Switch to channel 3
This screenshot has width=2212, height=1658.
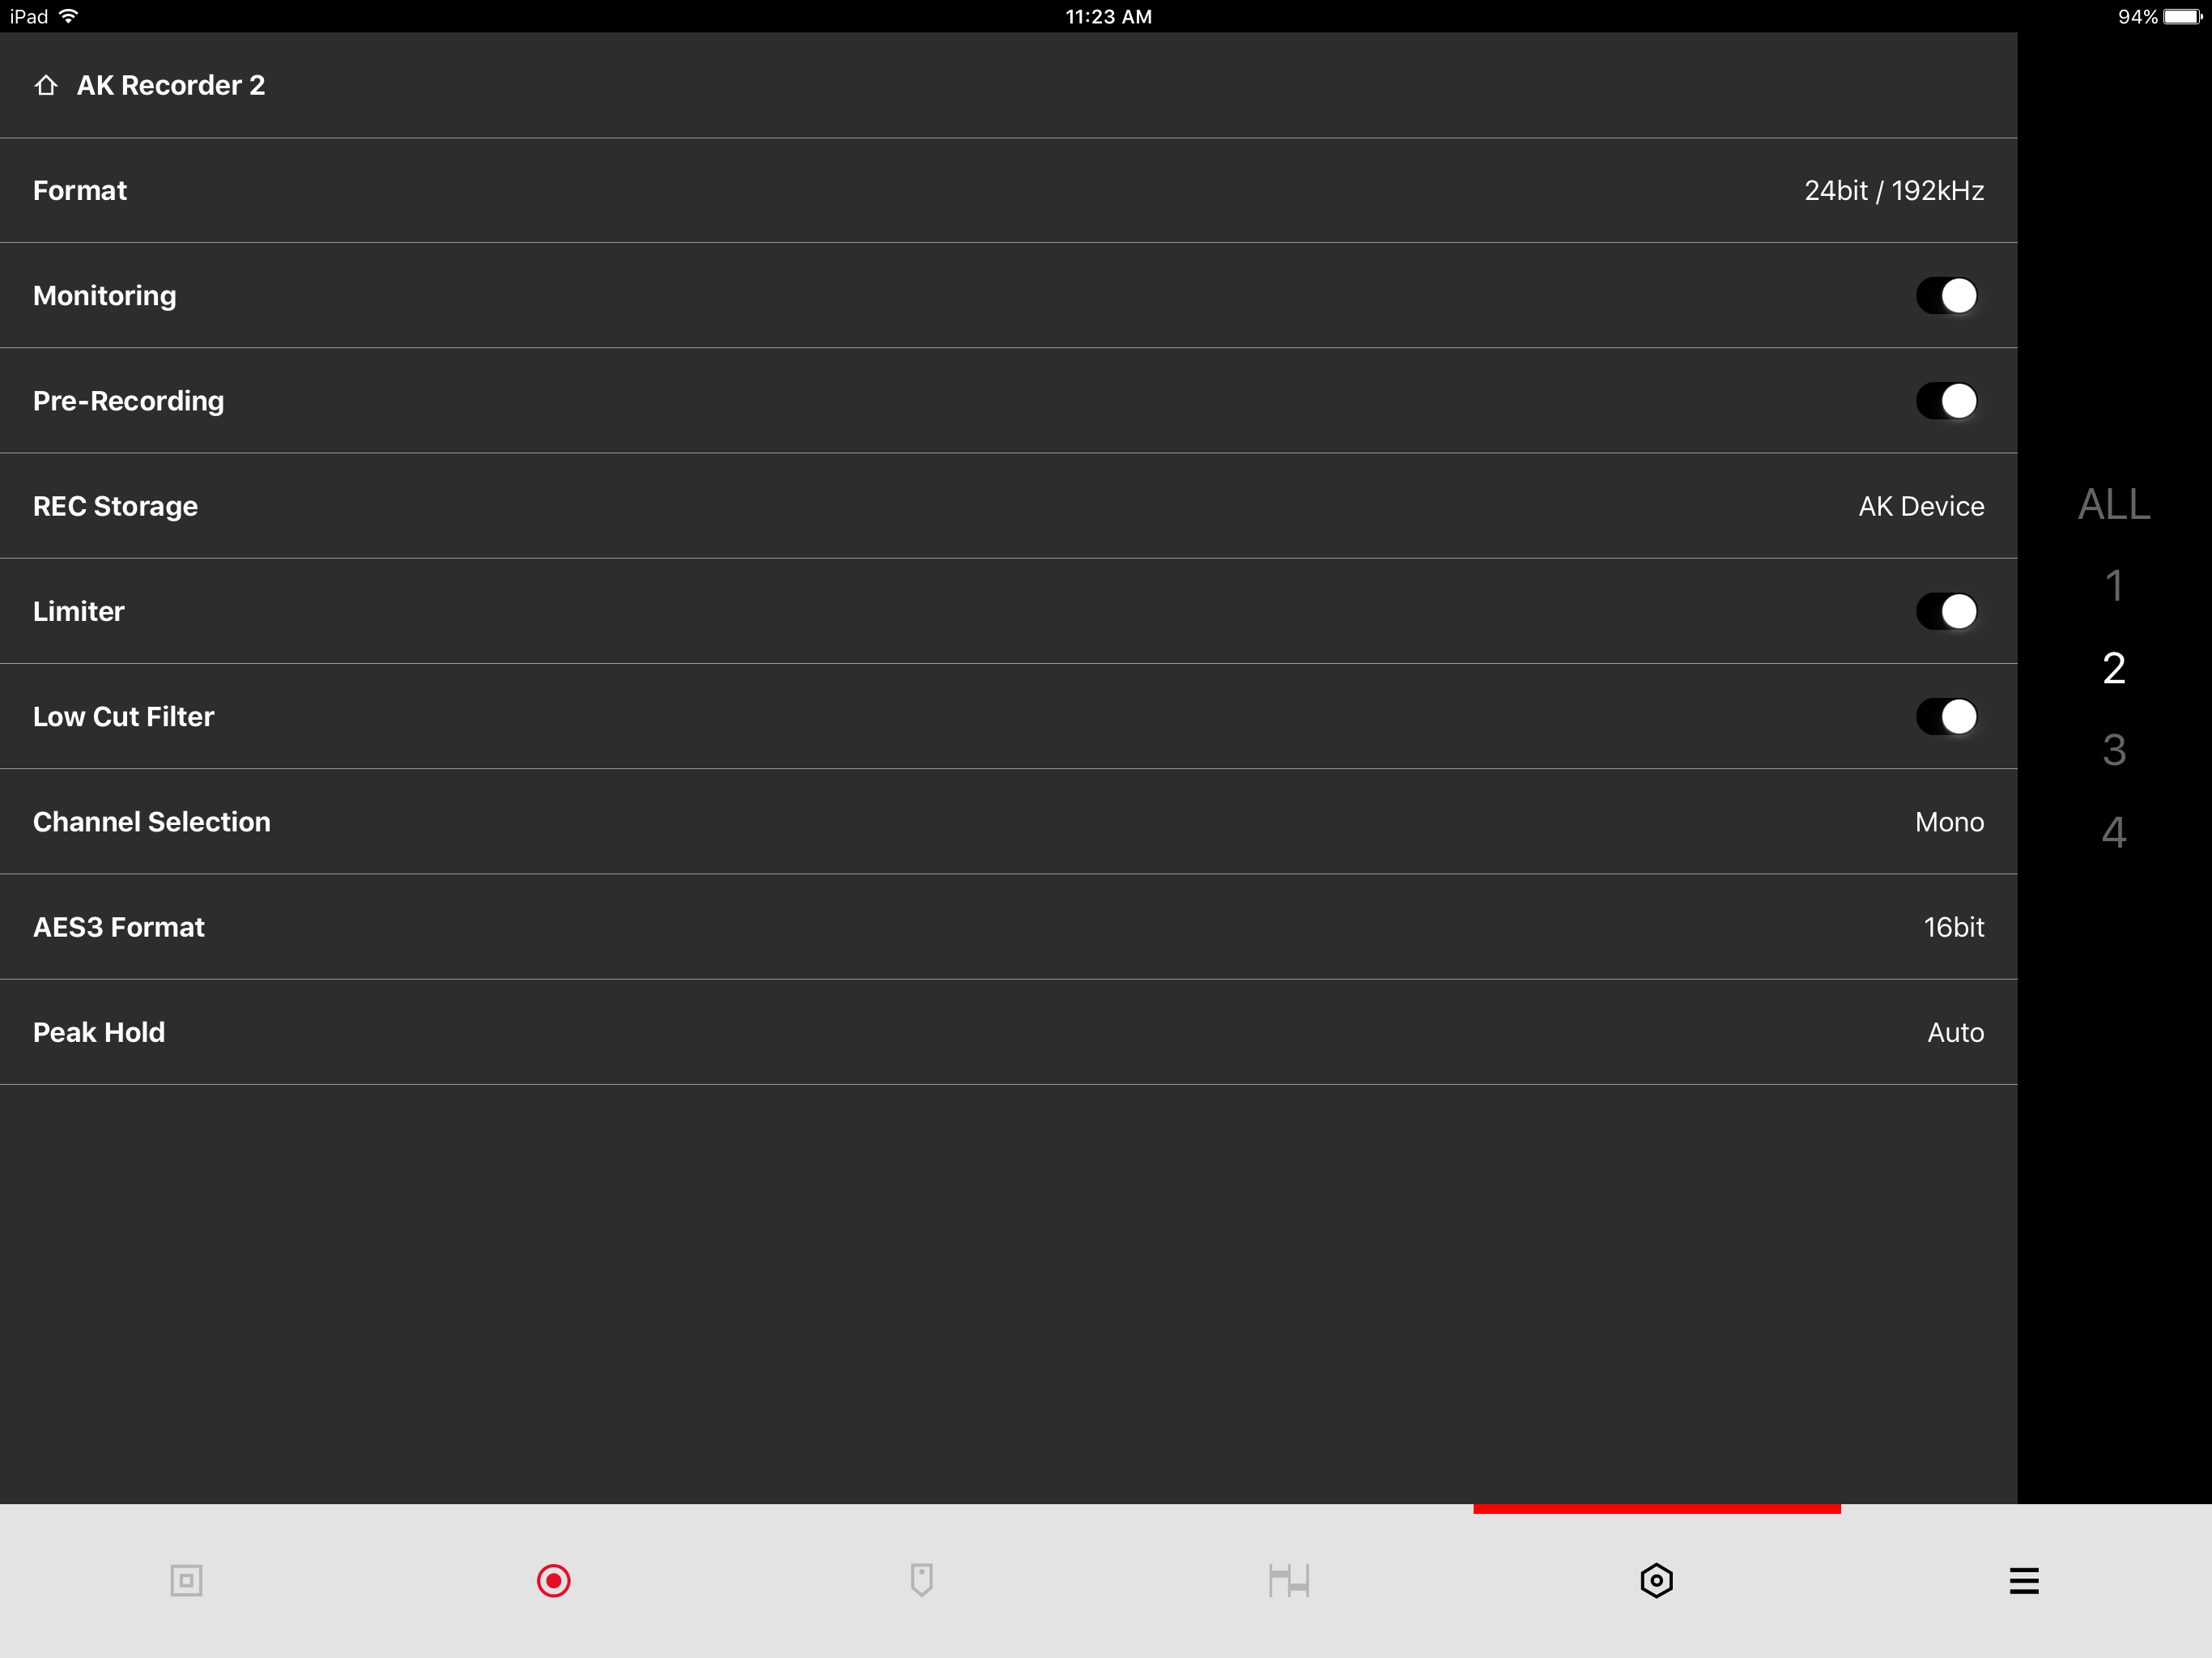pos(2114,750)
